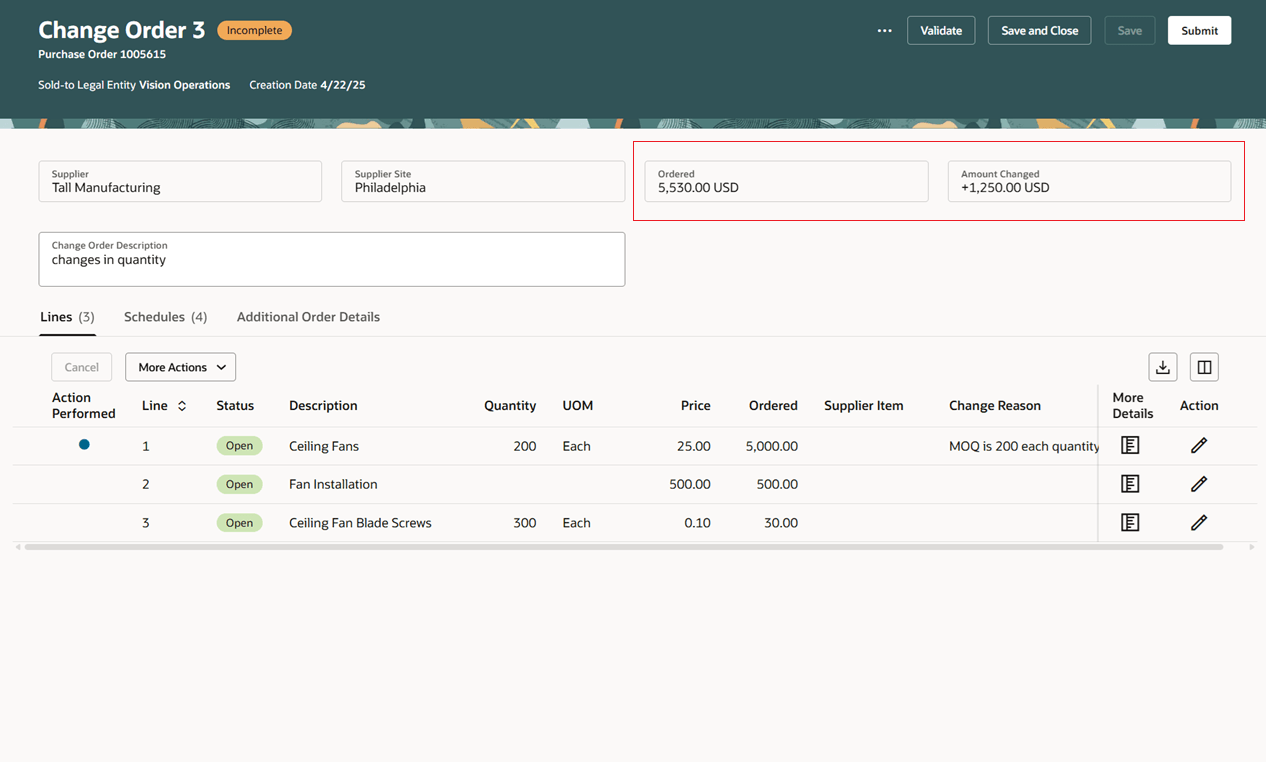Edit line 3 using its pencil control

pyautogui.click(x=1198, y=522)
